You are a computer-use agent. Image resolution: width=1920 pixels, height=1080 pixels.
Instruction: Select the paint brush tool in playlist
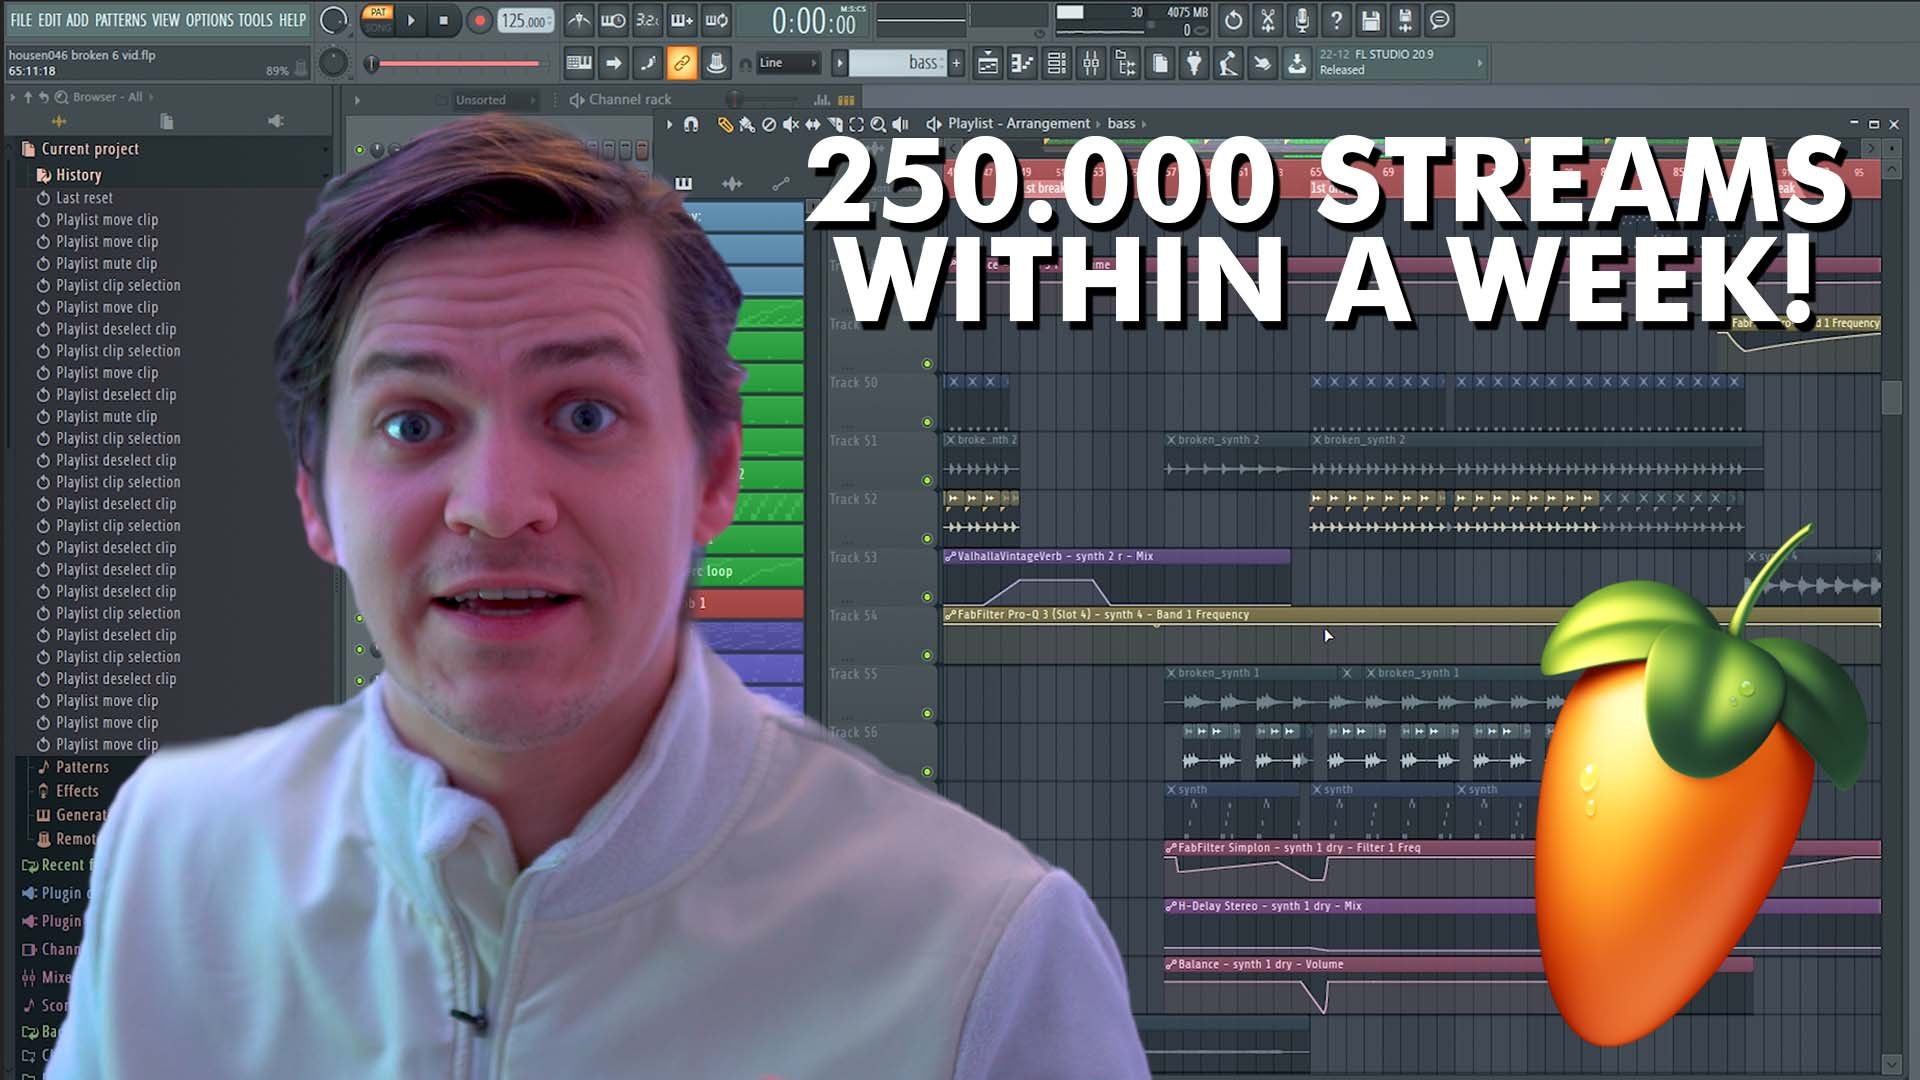click(x=746, y=125)
